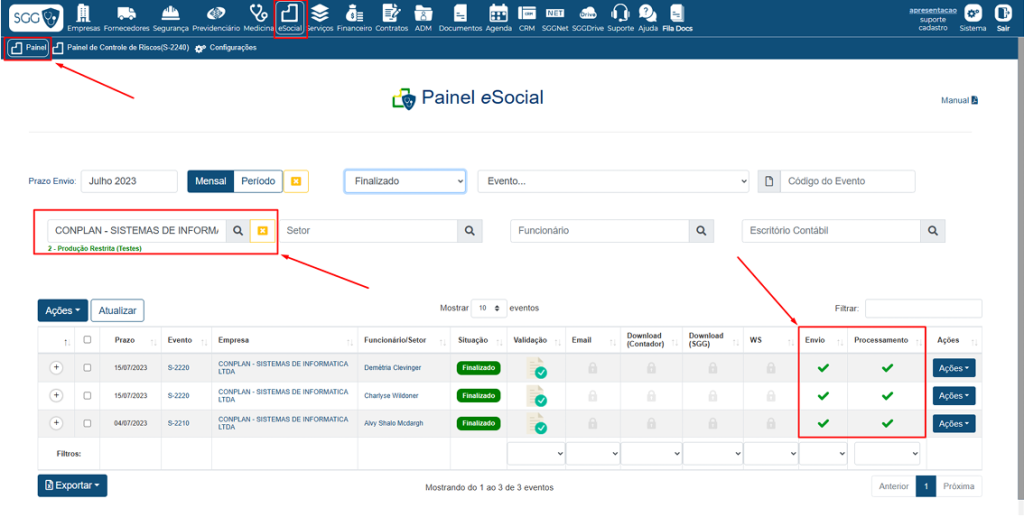This screenshot has width=1024, height=517.
Task: Open the top-left Ações dropdown button
Action: [63, 311]
